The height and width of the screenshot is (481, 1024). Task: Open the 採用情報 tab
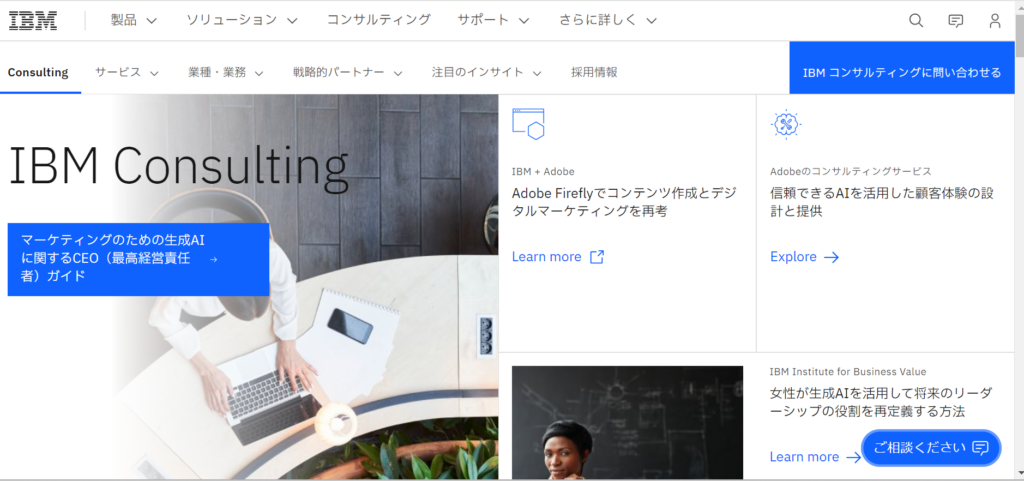[x=594, y=72]
